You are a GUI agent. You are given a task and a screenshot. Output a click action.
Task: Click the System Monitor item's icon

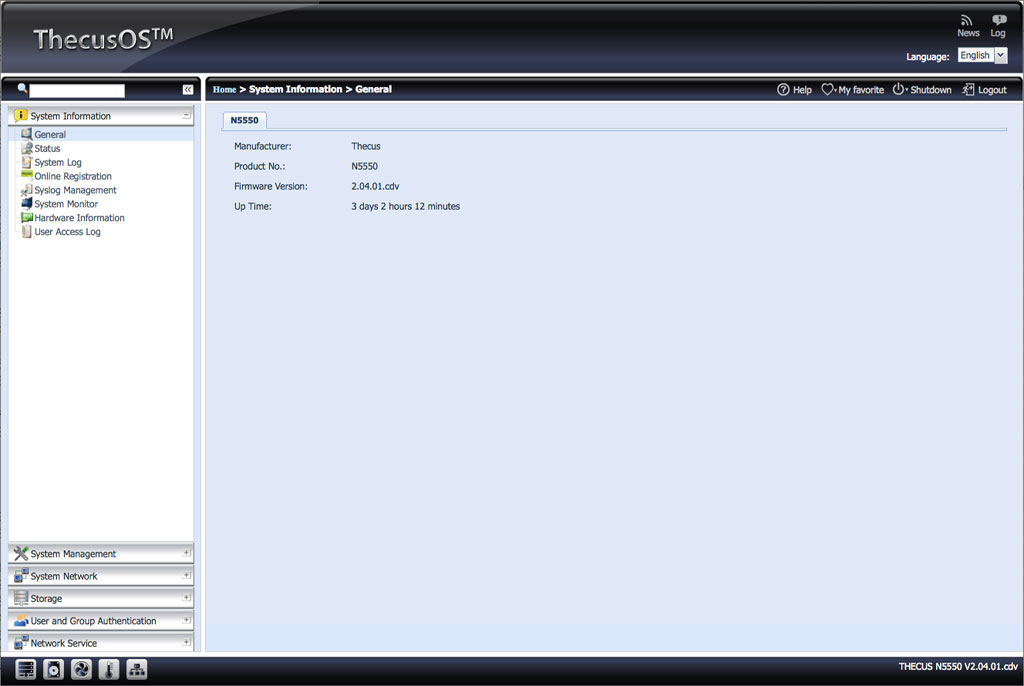(x=26, y=203)
